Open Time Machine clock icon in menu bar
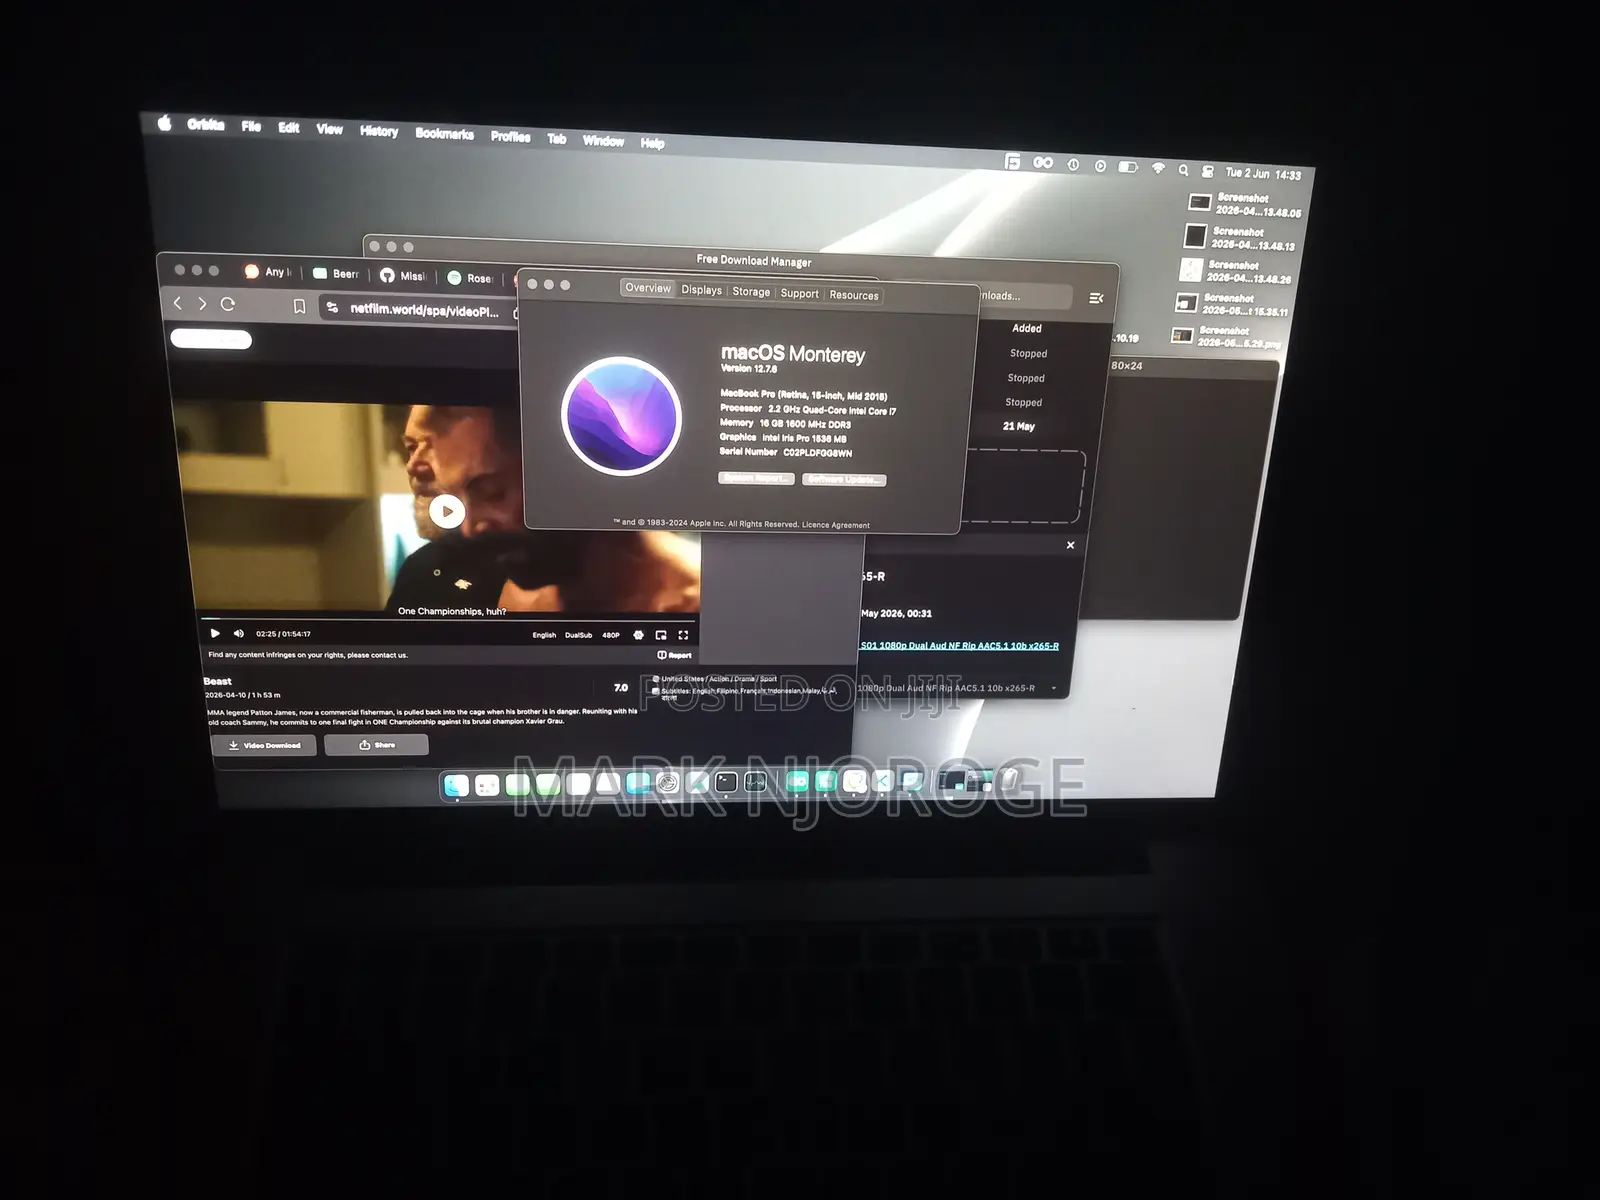The image size is (1600, 1200). (x=1073, y=164)
